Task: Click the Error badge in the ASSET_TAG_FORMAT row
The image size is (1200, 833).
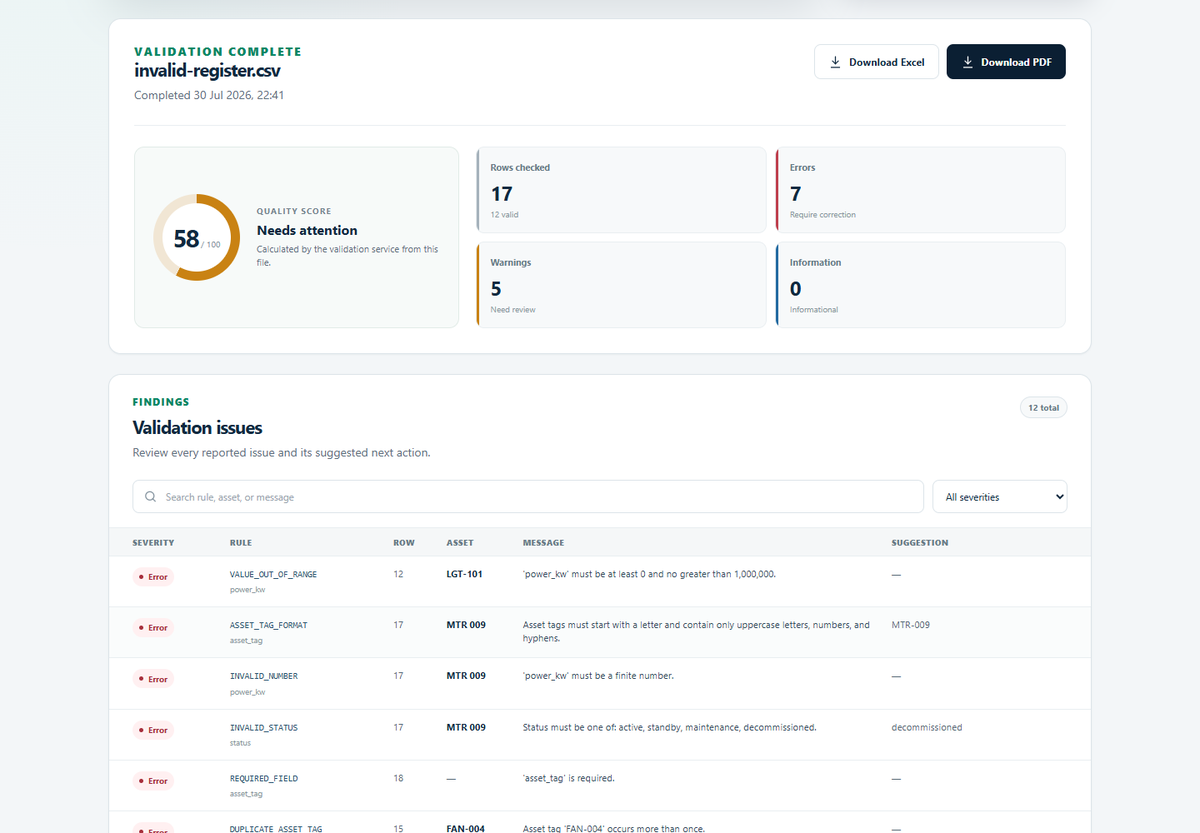Action: tap(153, 628)
